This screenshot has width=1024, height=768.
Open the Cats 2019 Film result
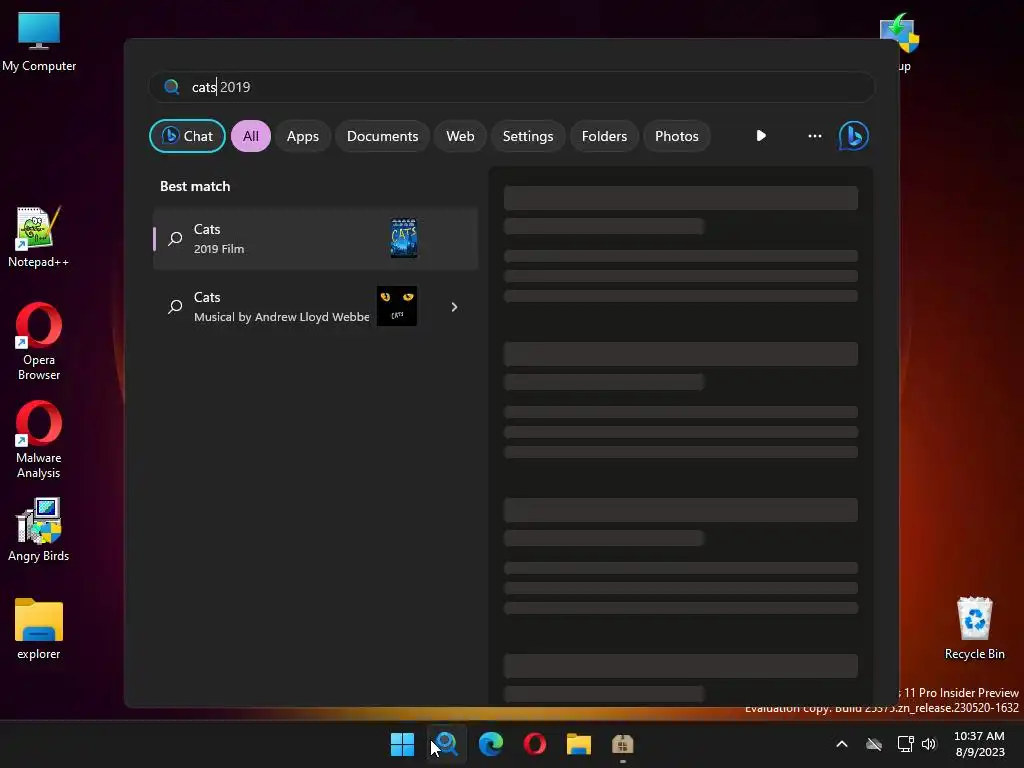coord(315,238)
